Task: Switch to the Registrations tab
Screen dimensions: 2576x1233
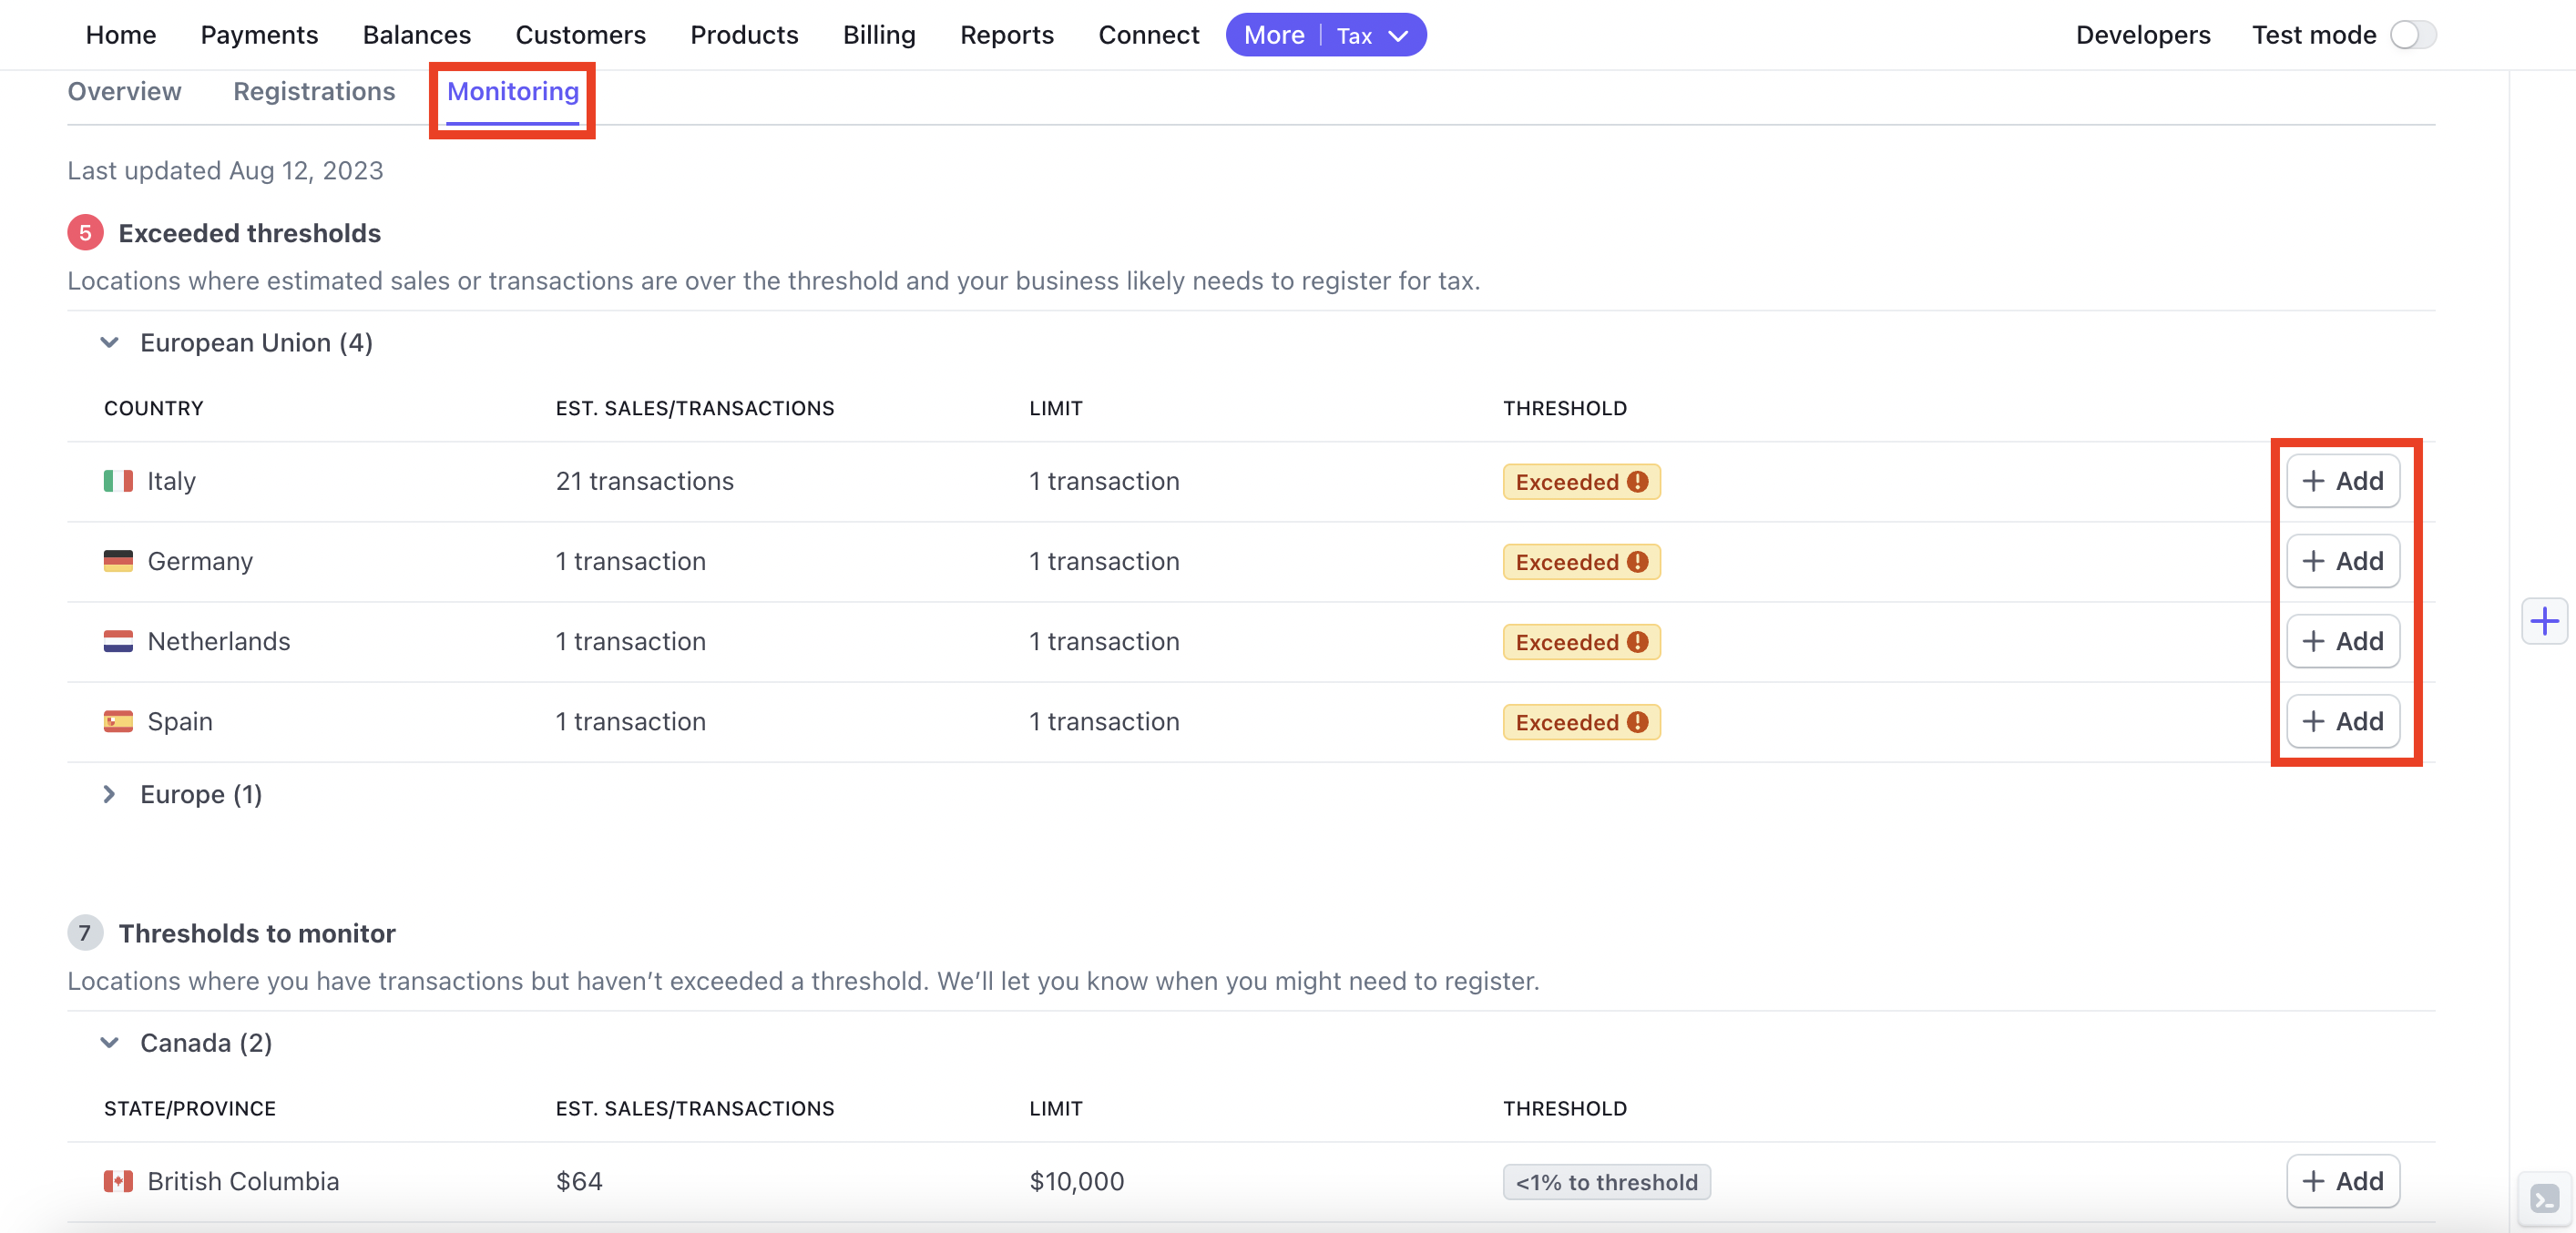Action: click(314, 91)
